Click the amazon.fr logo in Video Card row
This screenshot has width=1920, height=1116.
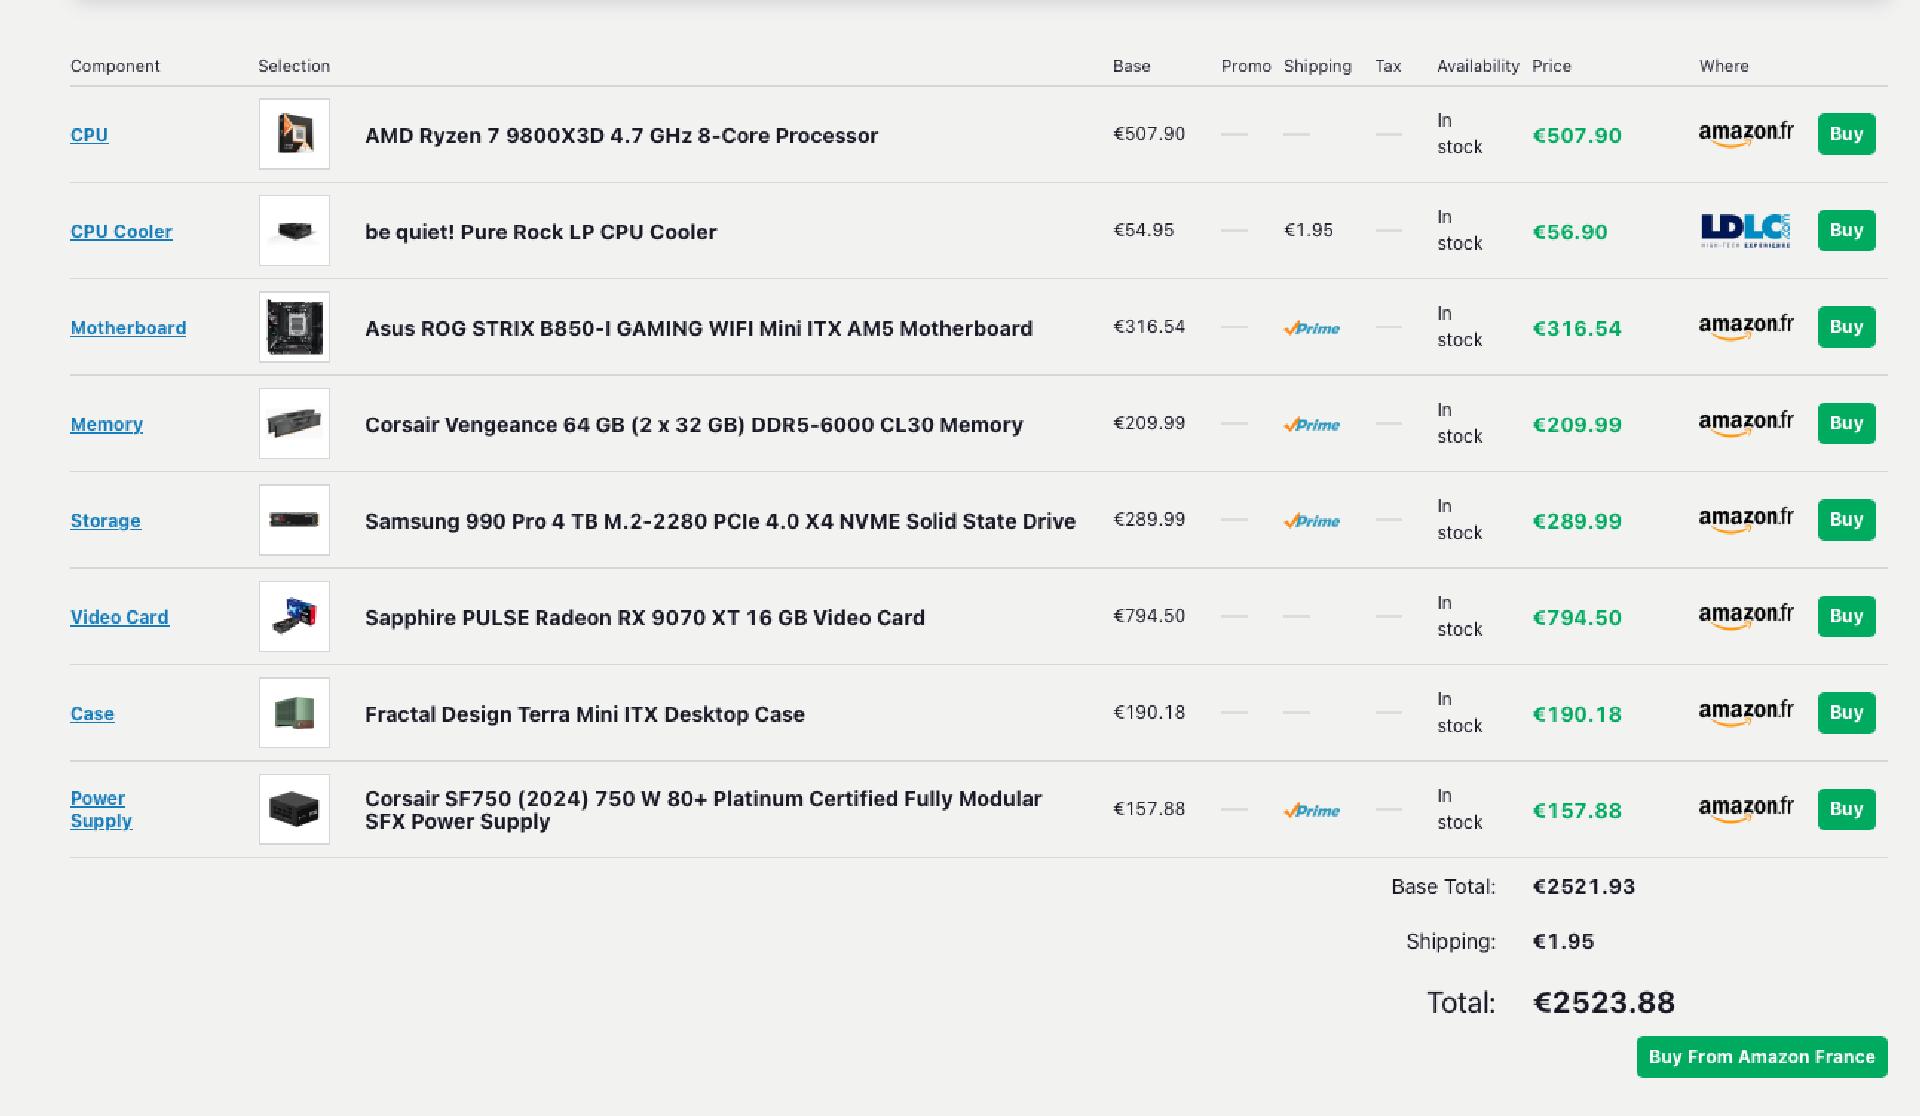[x=1746, y=617]
